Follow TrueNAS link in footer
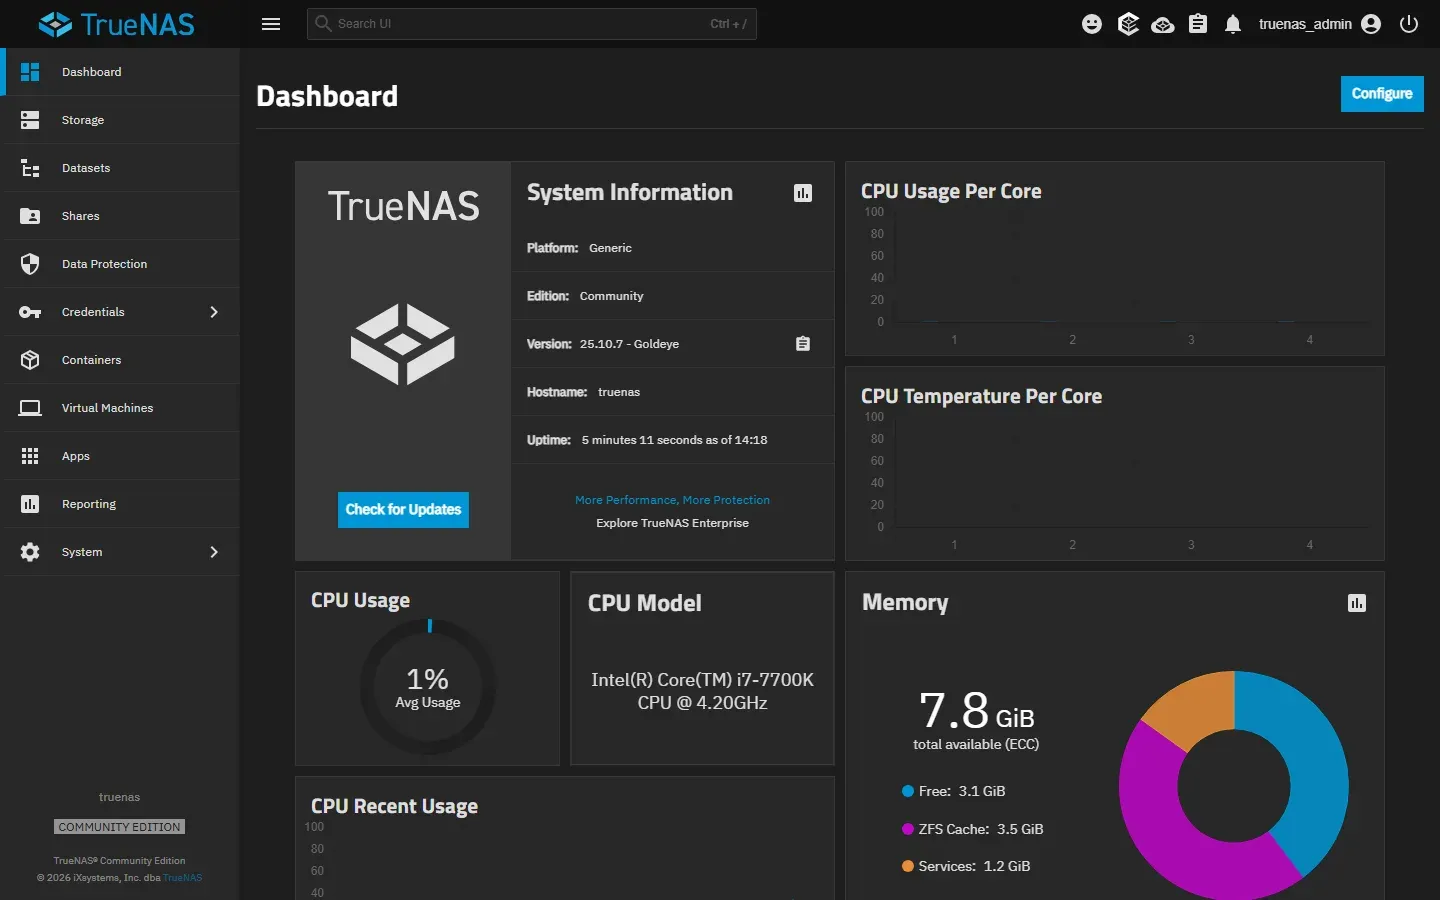1440x900 pixels. click(x=183, y=878)
